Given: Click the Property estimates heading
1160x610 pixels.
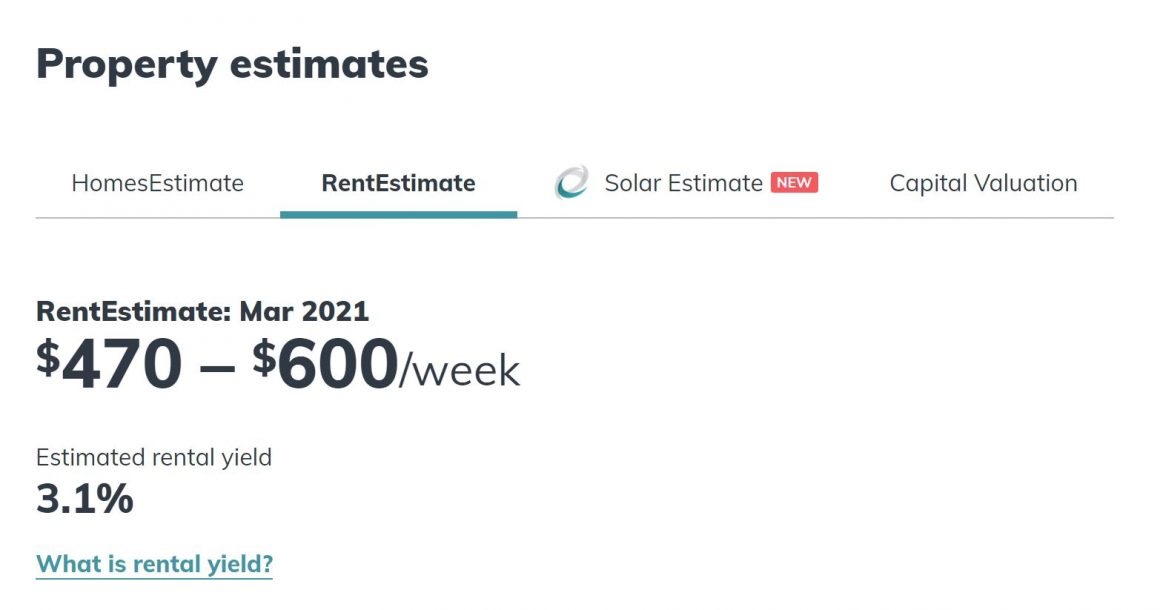Looking at the screenshot, I should click(231, 64).
